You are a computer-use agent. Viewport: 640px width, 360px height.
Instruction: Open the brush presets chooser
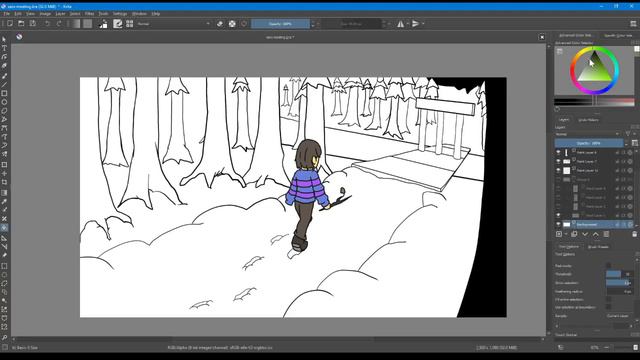click(x=129, y=24)
